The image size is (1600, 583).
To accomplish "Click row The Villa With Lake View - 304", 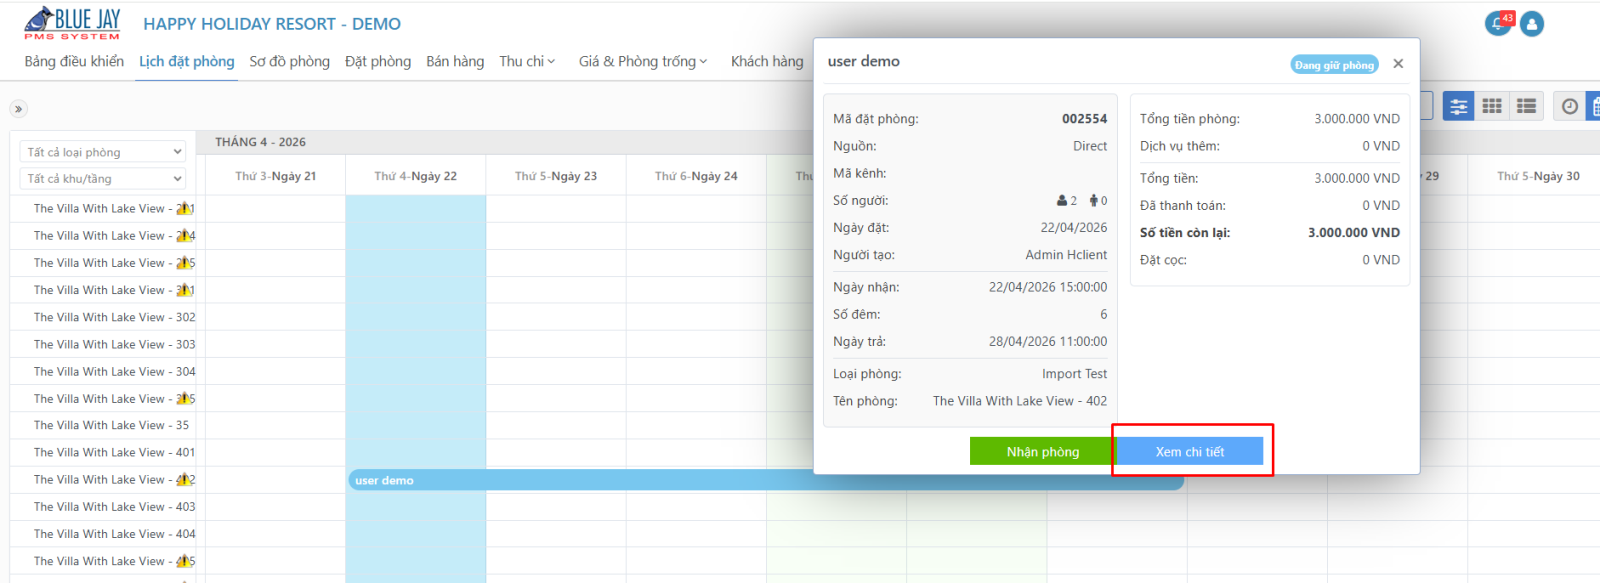I will click(114, 371).
